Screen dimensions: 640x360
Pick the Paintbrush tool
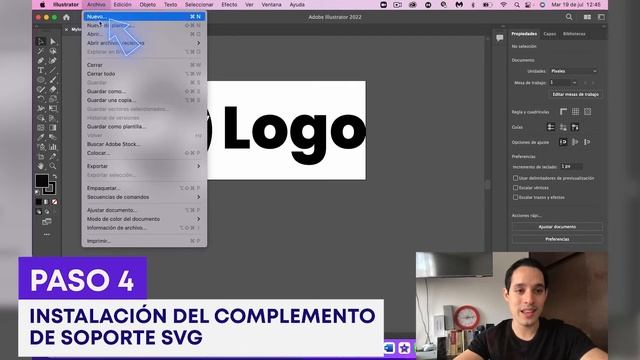coord(53,80)
